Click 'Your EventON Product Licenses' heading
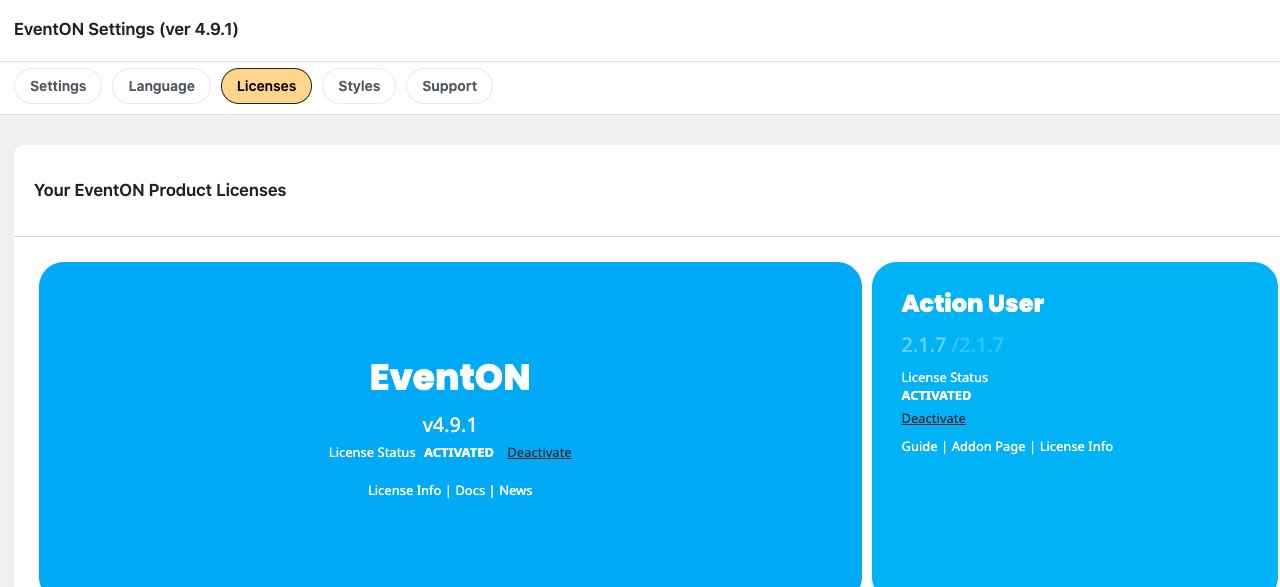The height and width of the screenshot is (587, 1280). point(160,190)
